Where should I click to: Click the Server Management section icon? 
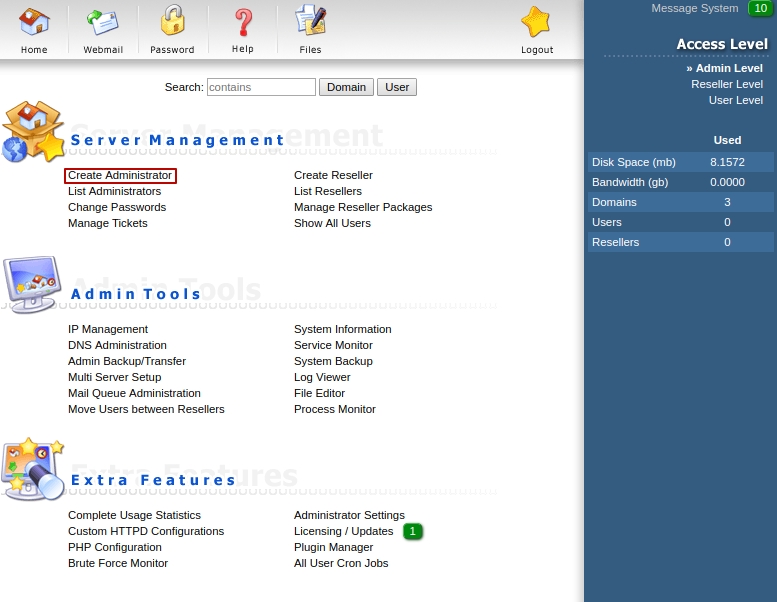[33, 131]
